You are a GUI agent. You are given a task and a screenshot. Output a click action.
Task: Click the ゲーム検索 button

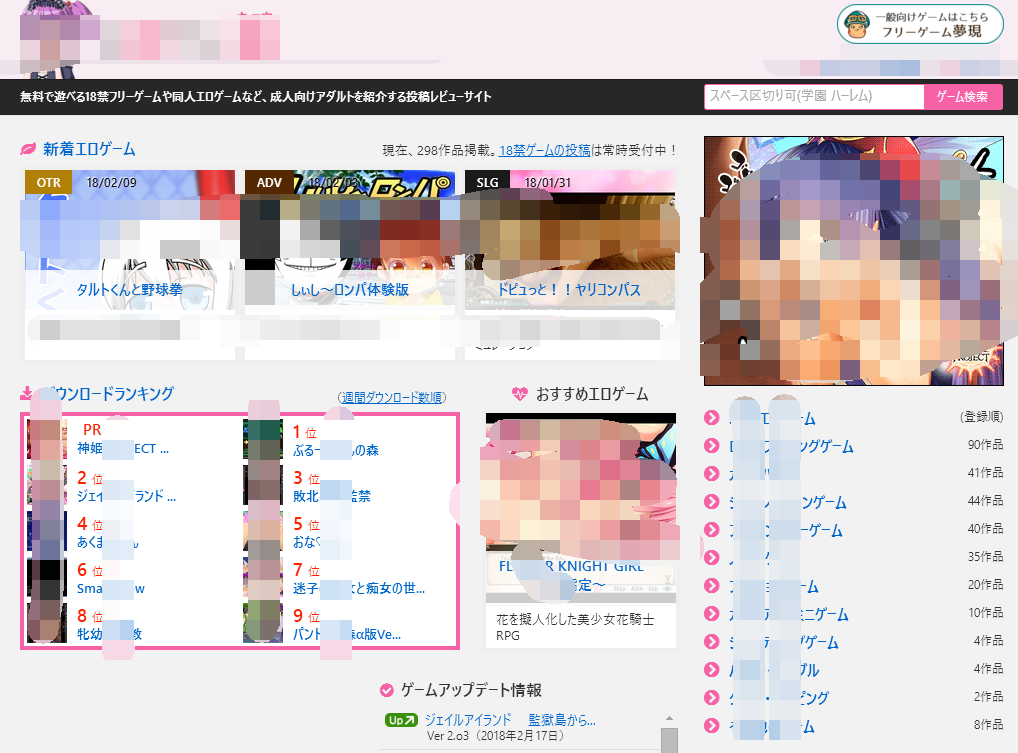[x=962, y=97]
